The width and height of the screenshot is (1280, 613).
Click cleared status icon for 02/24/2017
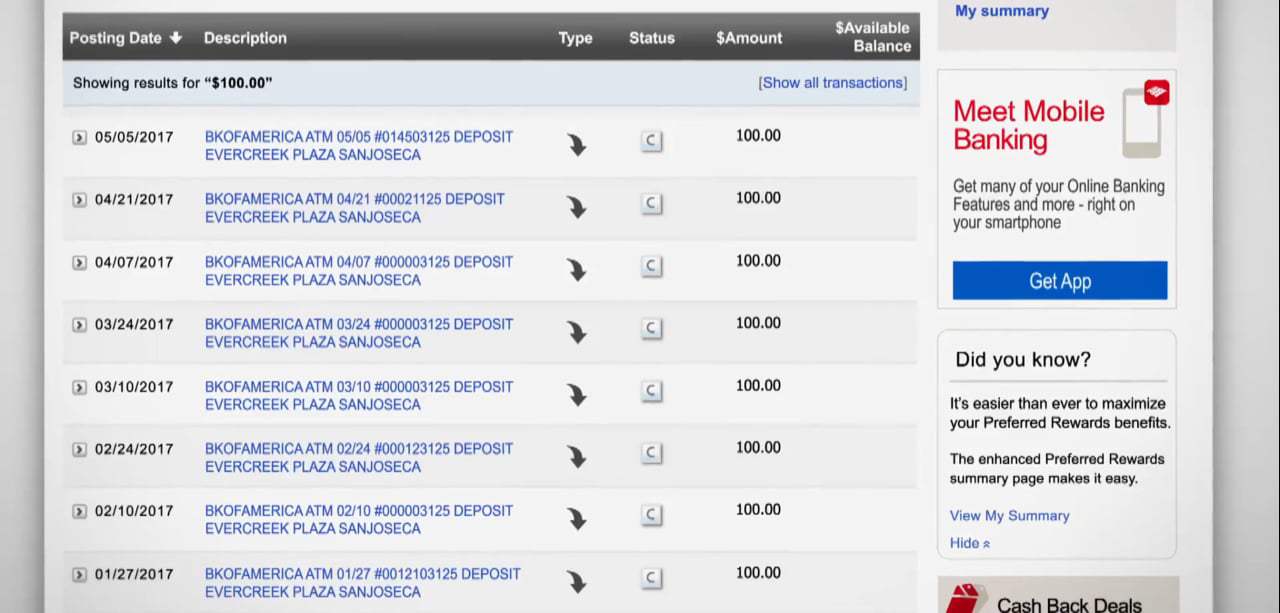click(x=651, y=453)
